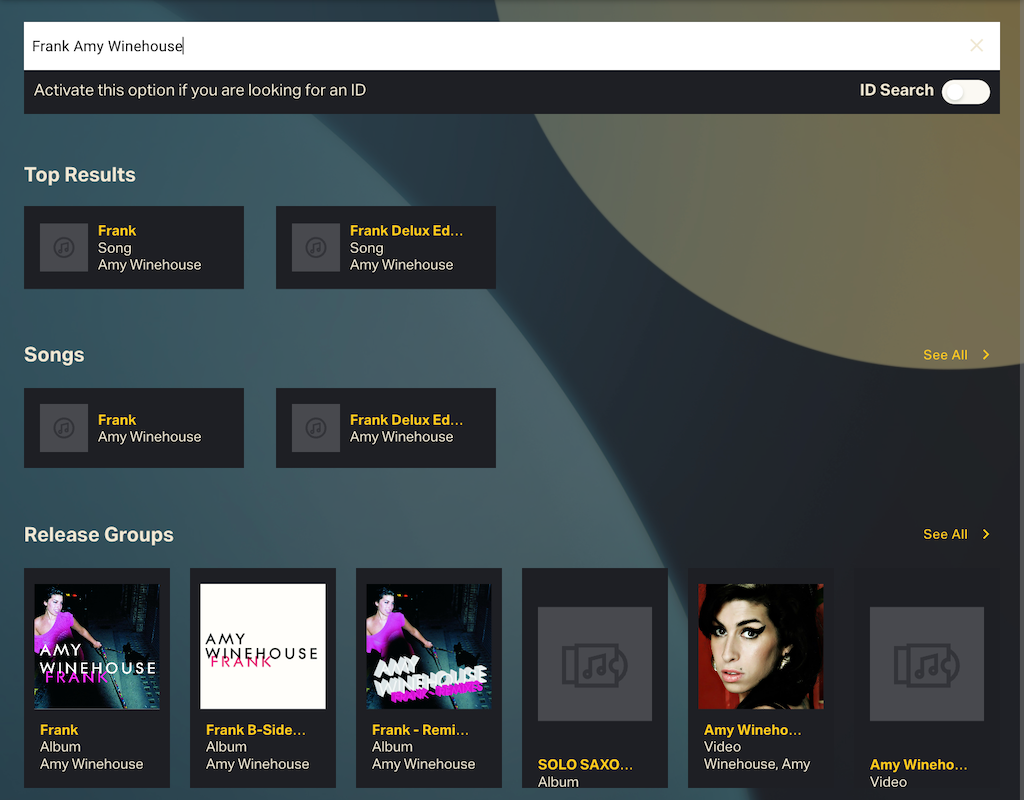
Task: Open the Frank - Remixes album cover
Action: 429,647
